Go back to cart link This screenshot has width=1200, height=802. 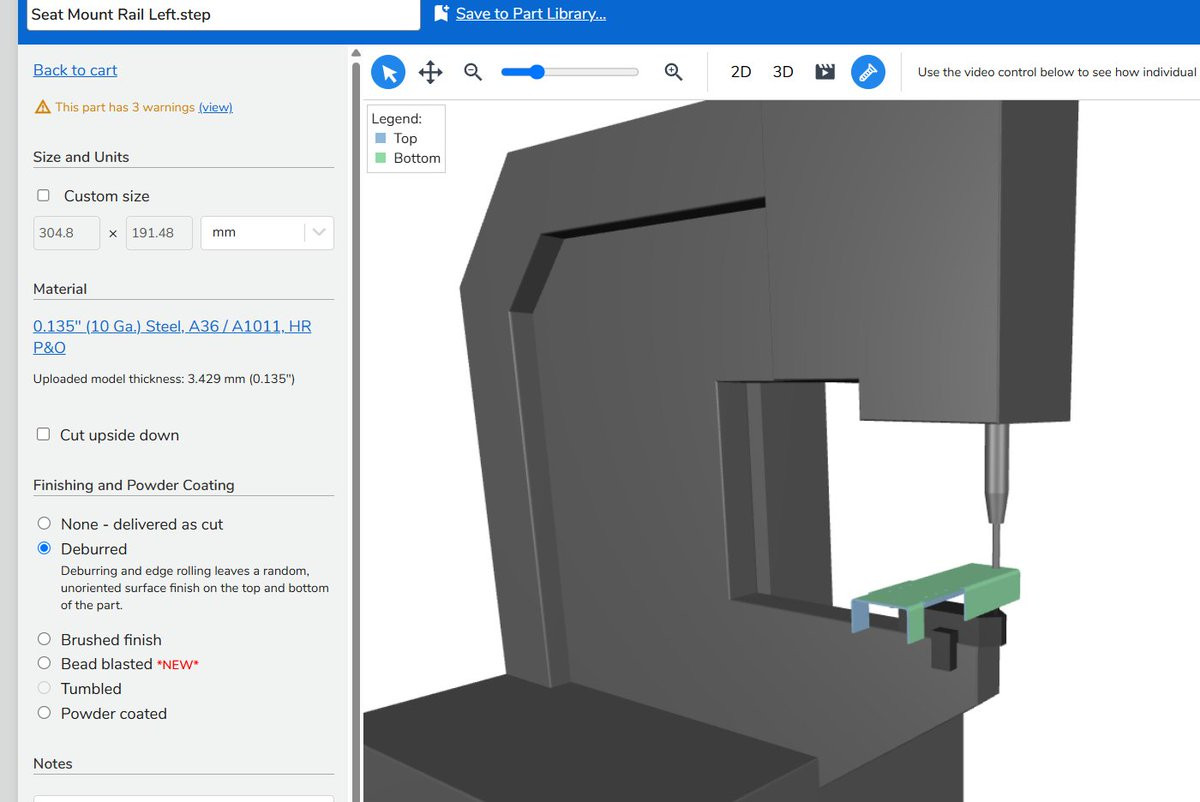(x=75, y=70)
